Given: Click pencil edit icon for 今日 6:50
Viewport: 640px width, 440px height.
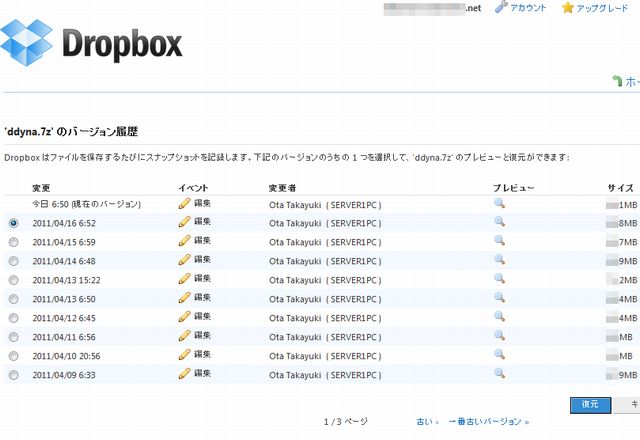Looking at the screenshot, I should [184, 203].
